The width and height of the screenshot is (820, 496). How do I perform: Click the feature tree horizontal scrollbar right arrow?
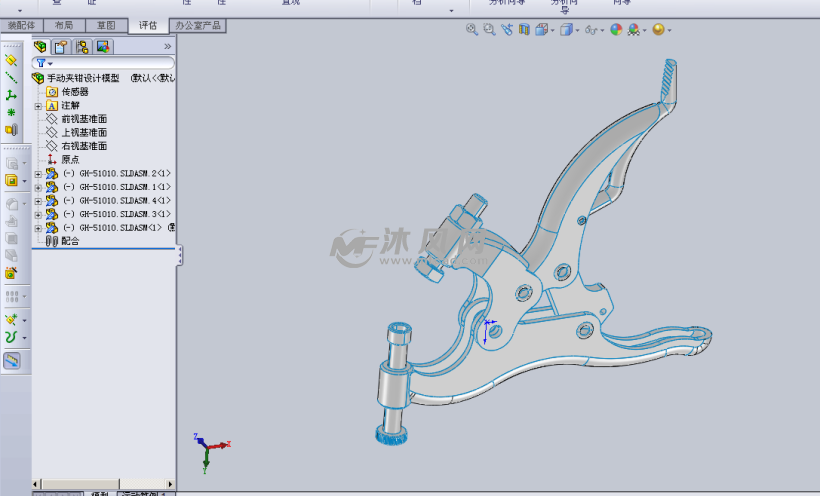(170, 484)
